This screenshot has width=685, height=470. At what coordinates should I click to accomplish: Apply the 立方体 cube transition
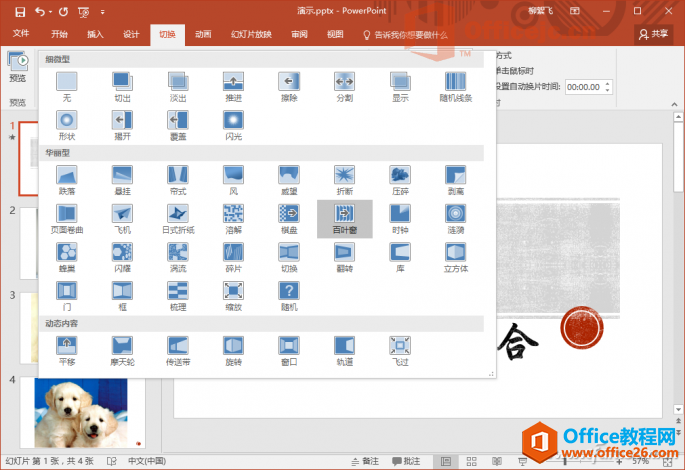coord(456,258)
